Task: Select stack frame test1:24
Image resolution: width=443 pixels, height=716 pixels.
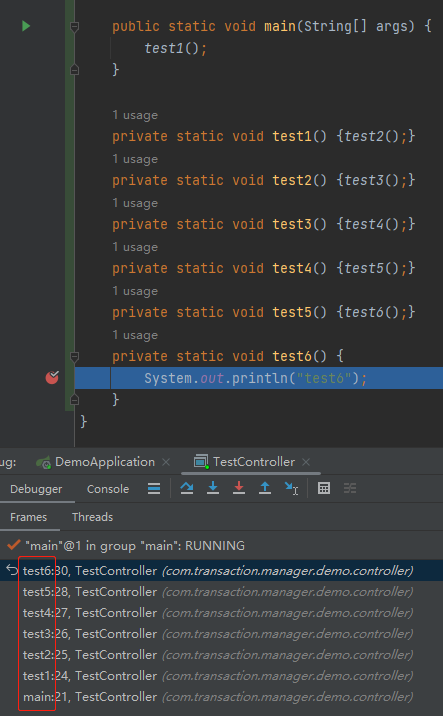Action: pos(222,676)
